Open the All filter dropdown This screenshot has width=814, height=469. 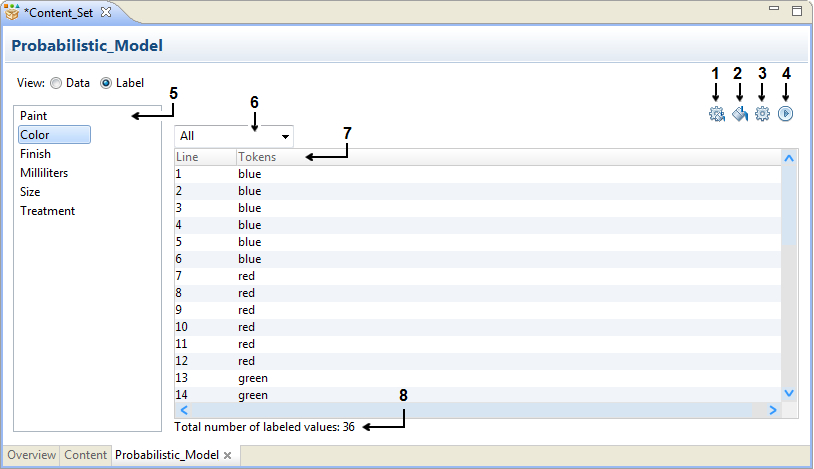(x=235, y=135)
